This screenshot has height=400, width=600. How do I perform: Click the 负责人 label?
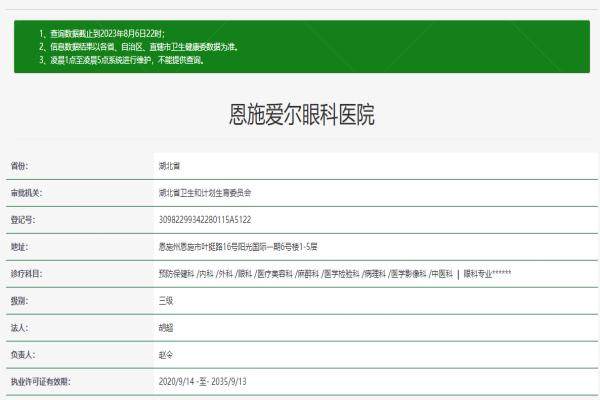tap(23, 355)
